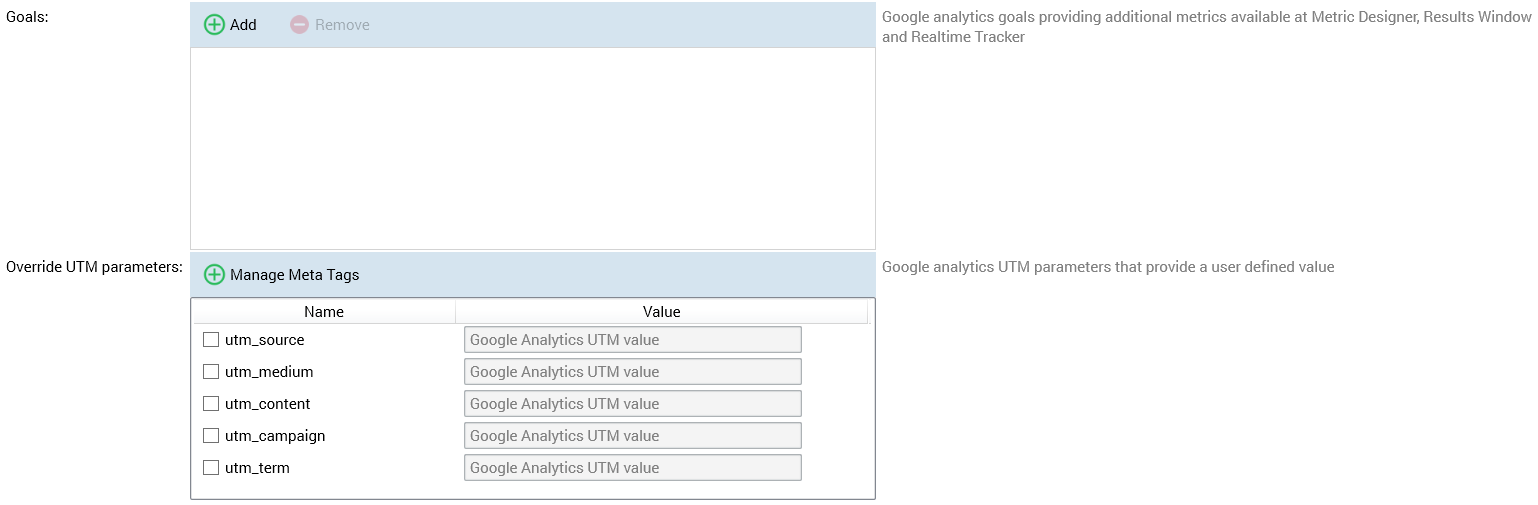
Task: Select the utm_content value field
Action: (x=632, y=404)
